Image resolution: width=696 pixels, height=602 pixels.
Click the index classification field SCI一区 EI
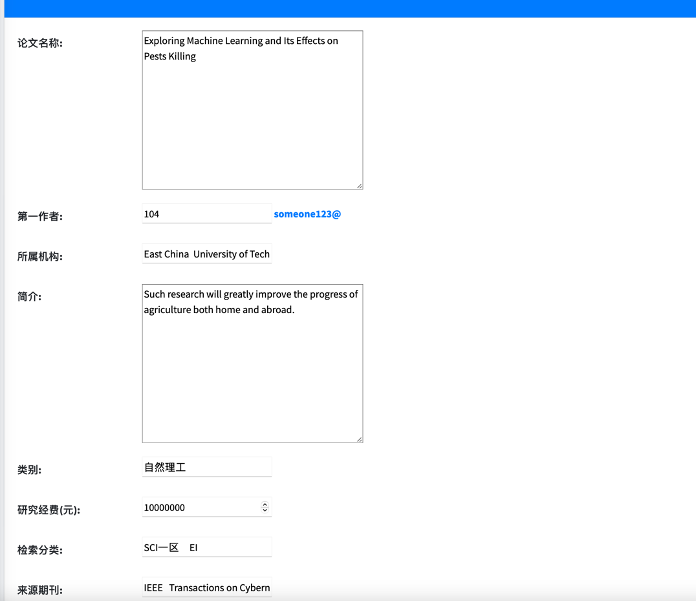coord(207,547)
